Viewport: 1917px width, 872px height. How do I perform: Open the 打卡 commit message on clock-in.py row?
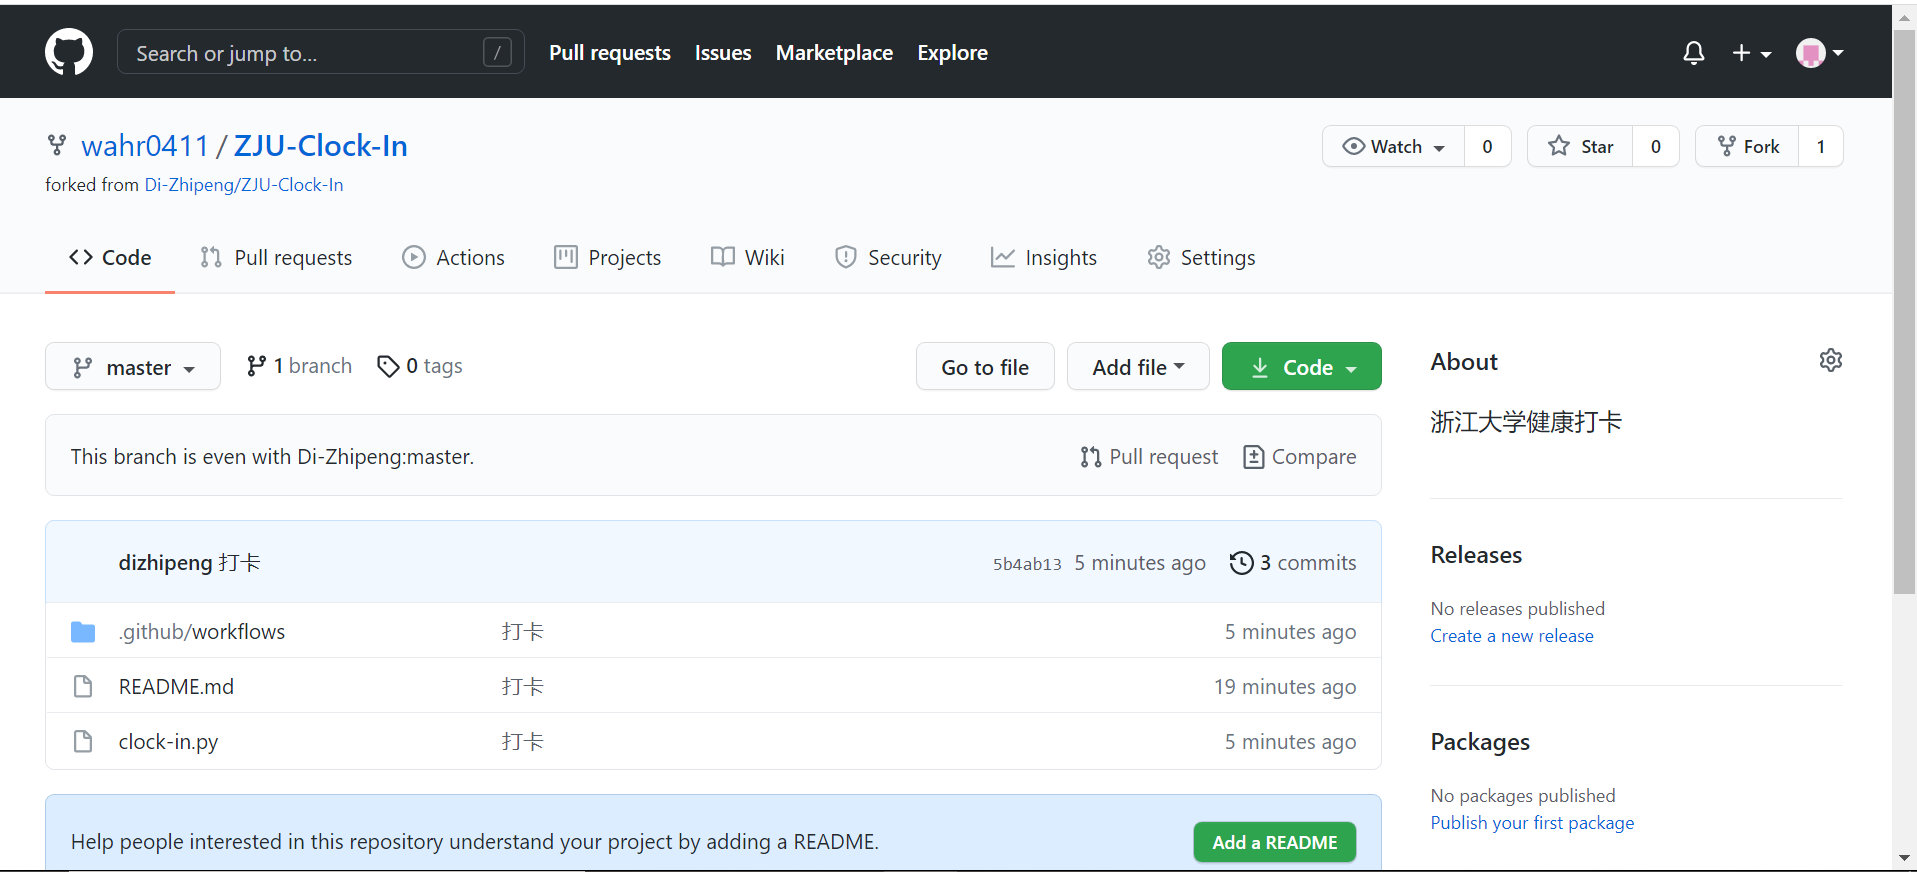click(523, 742)
